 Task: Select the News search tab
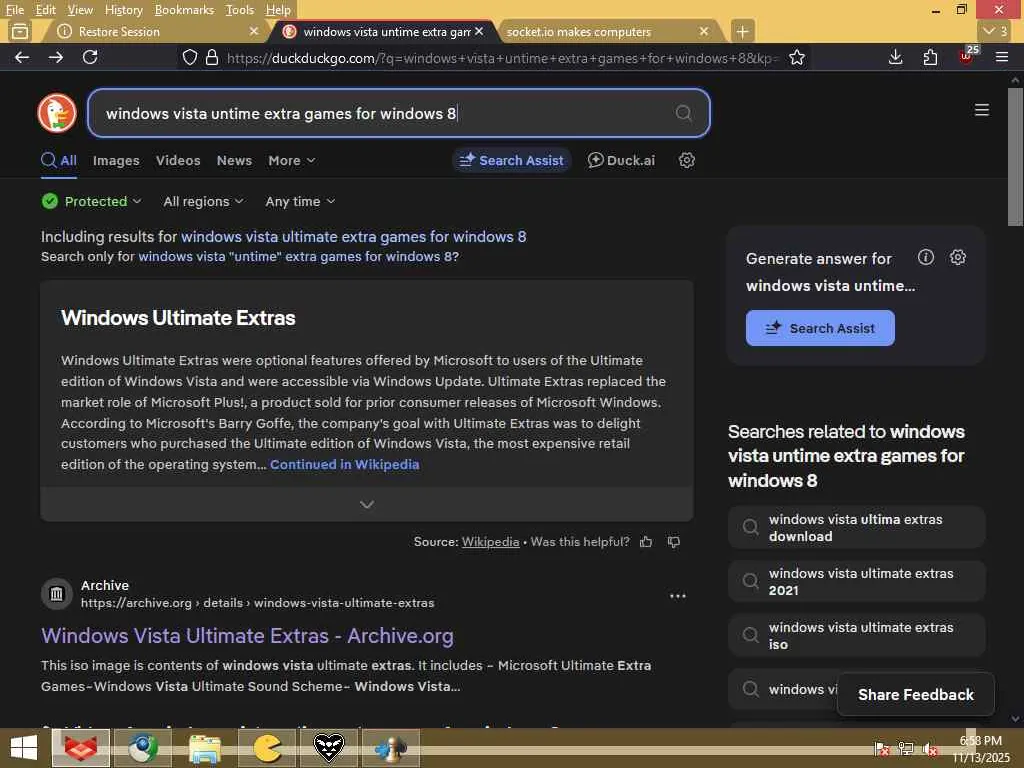point(234,160)
